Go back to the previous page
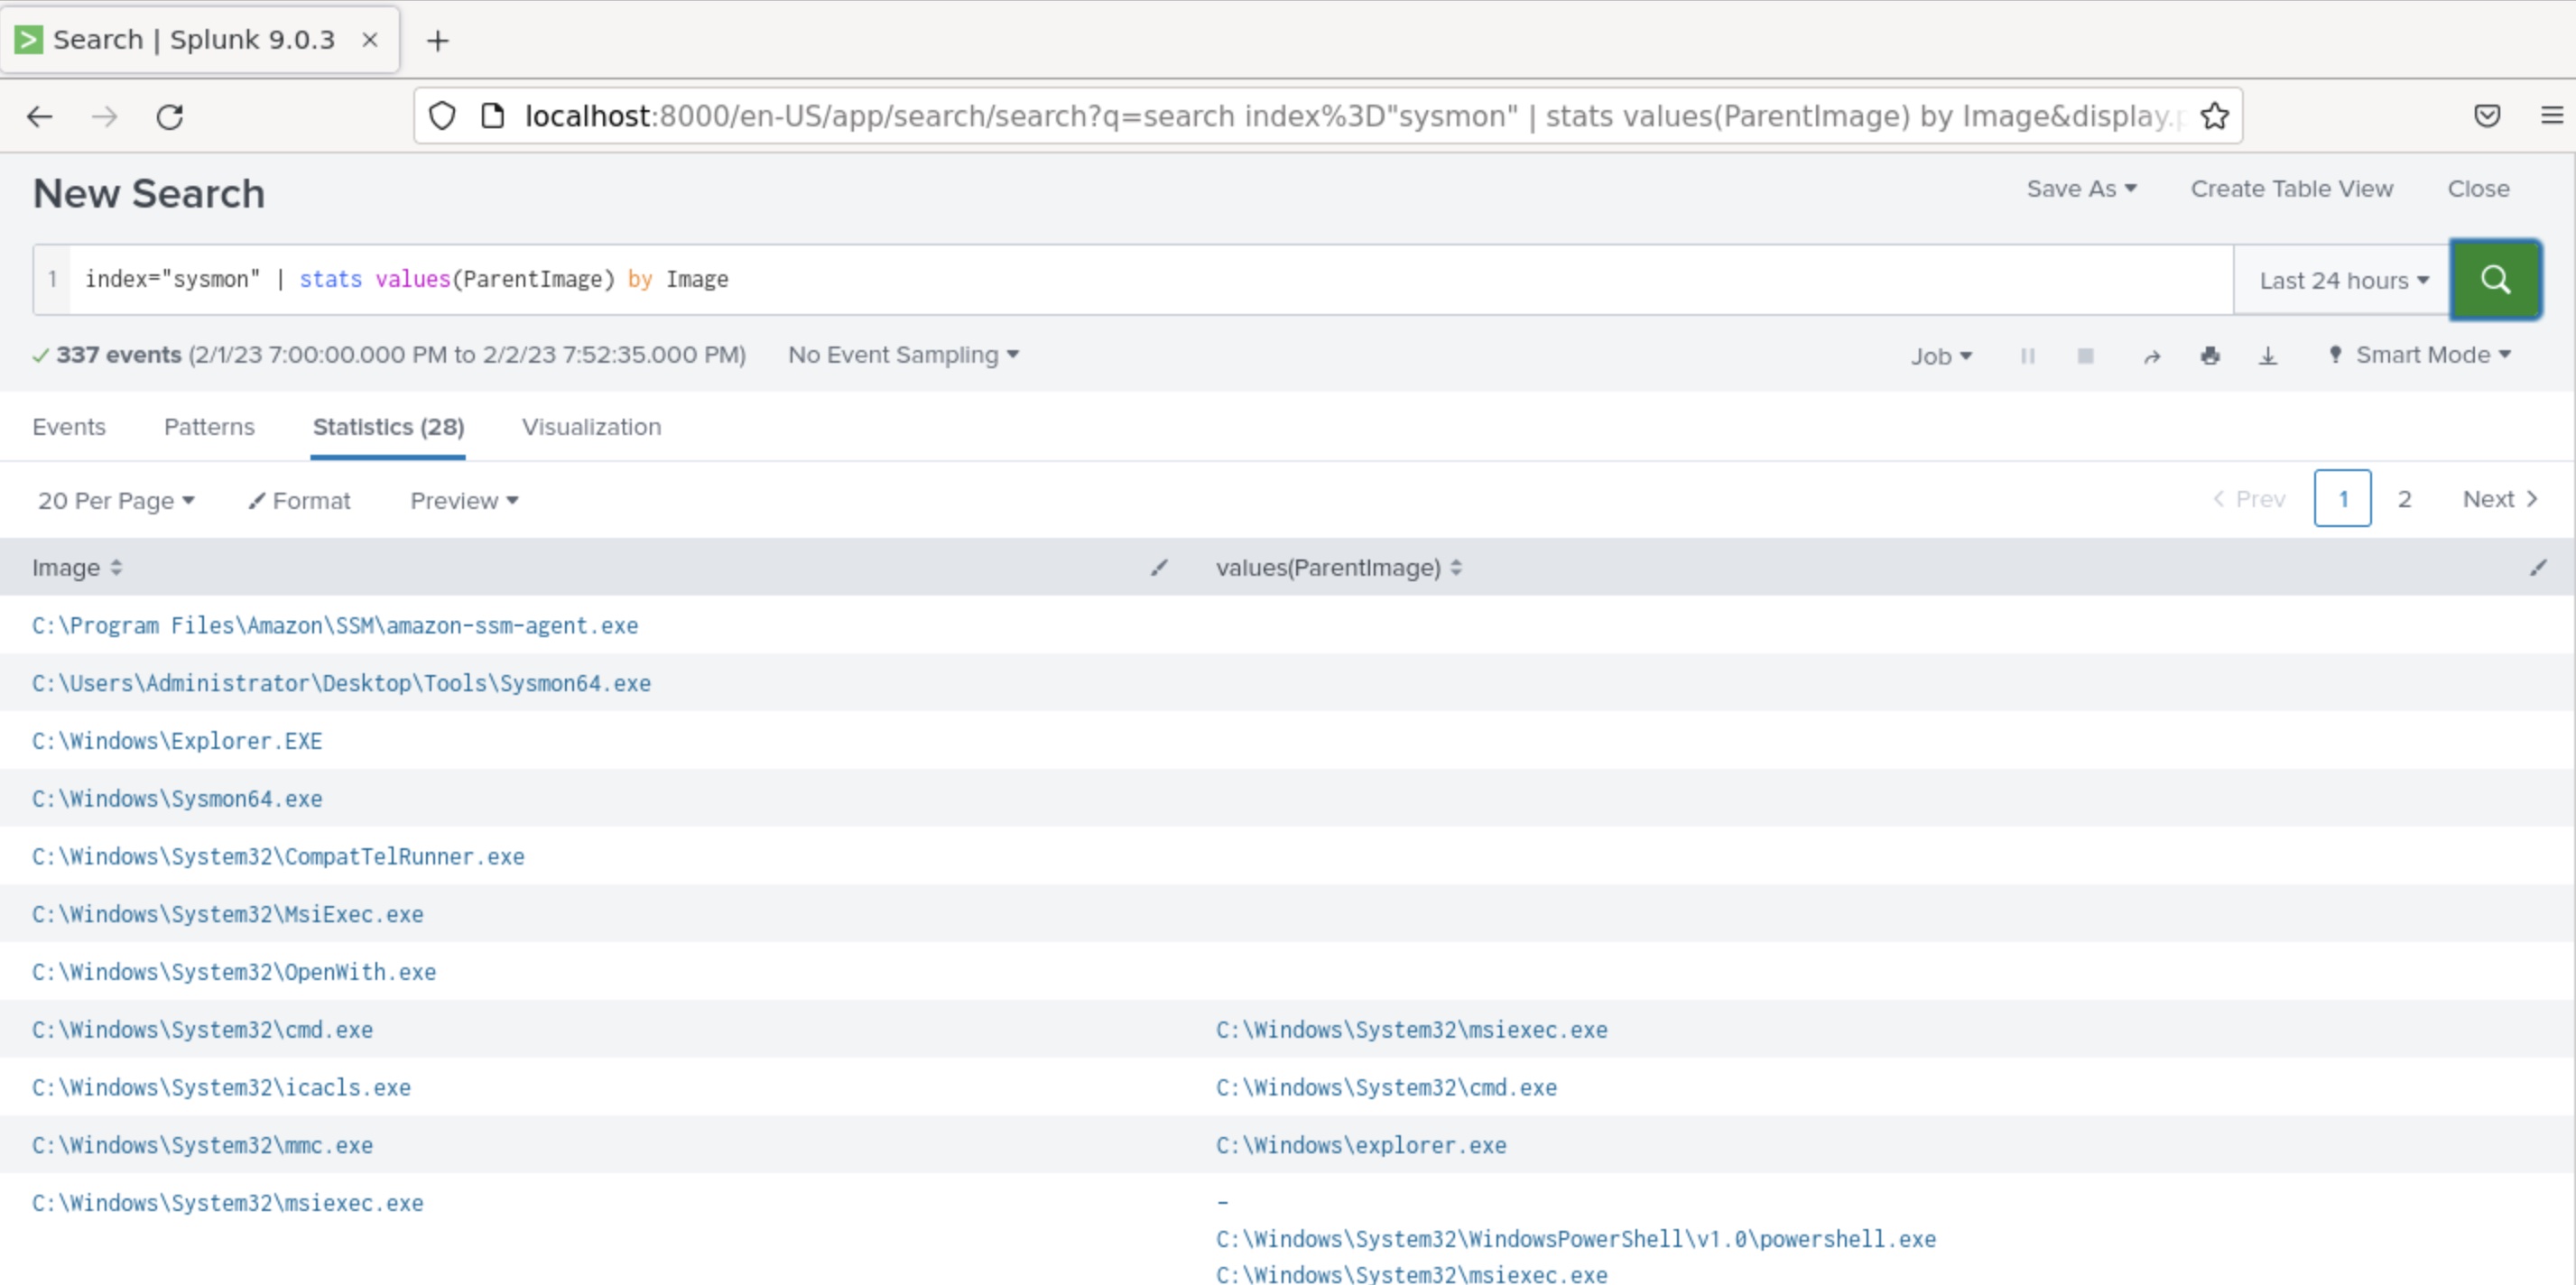The image size is (2576, 1285). (x=40, y=117)
